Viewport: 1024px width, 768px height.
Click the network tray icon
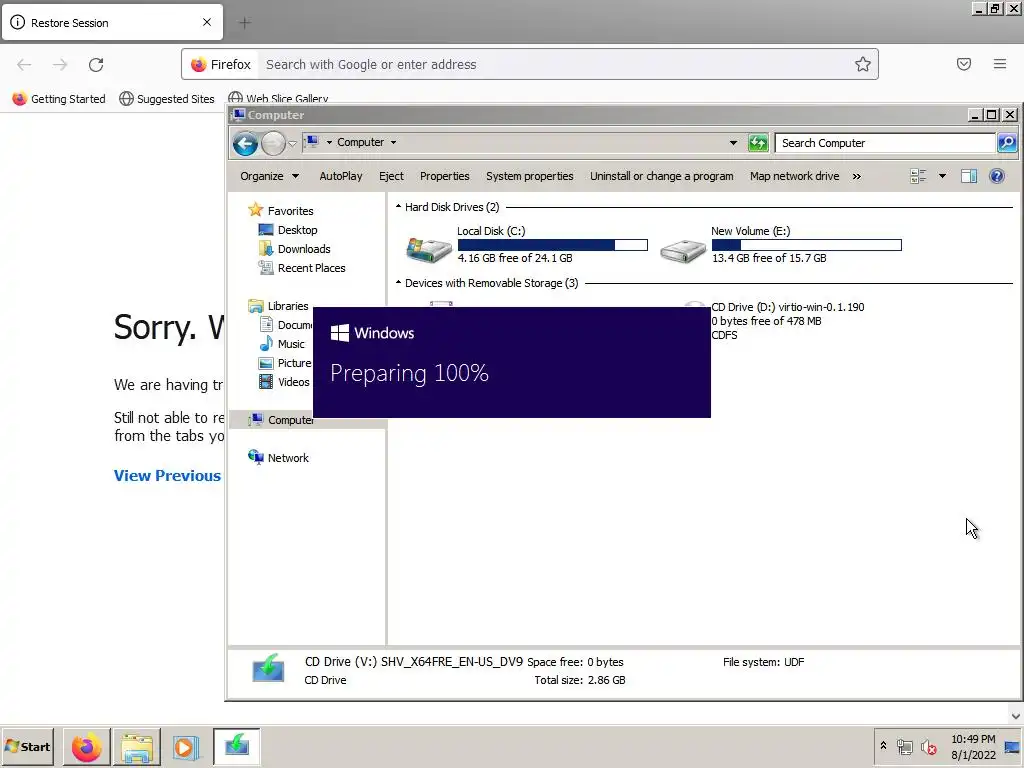pos(904,746)
